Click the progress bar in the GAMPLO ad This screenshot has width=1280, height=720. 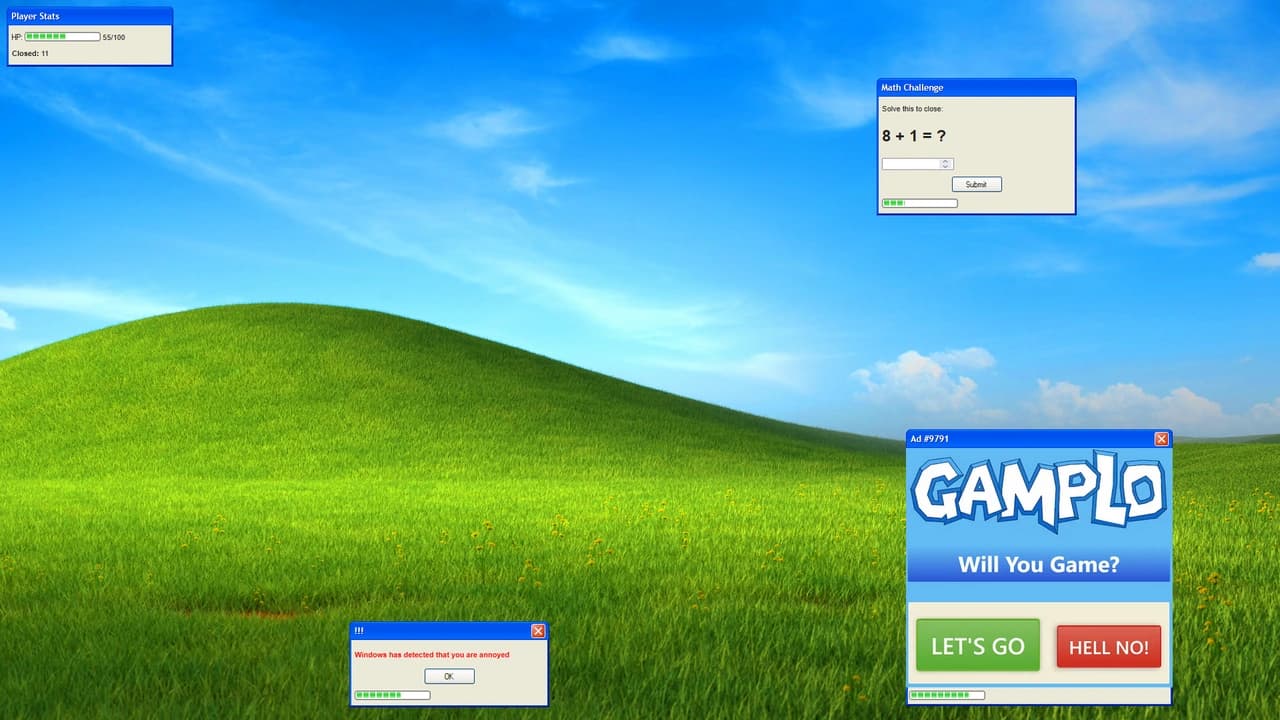pyautogui.click(x=947, y=694)
